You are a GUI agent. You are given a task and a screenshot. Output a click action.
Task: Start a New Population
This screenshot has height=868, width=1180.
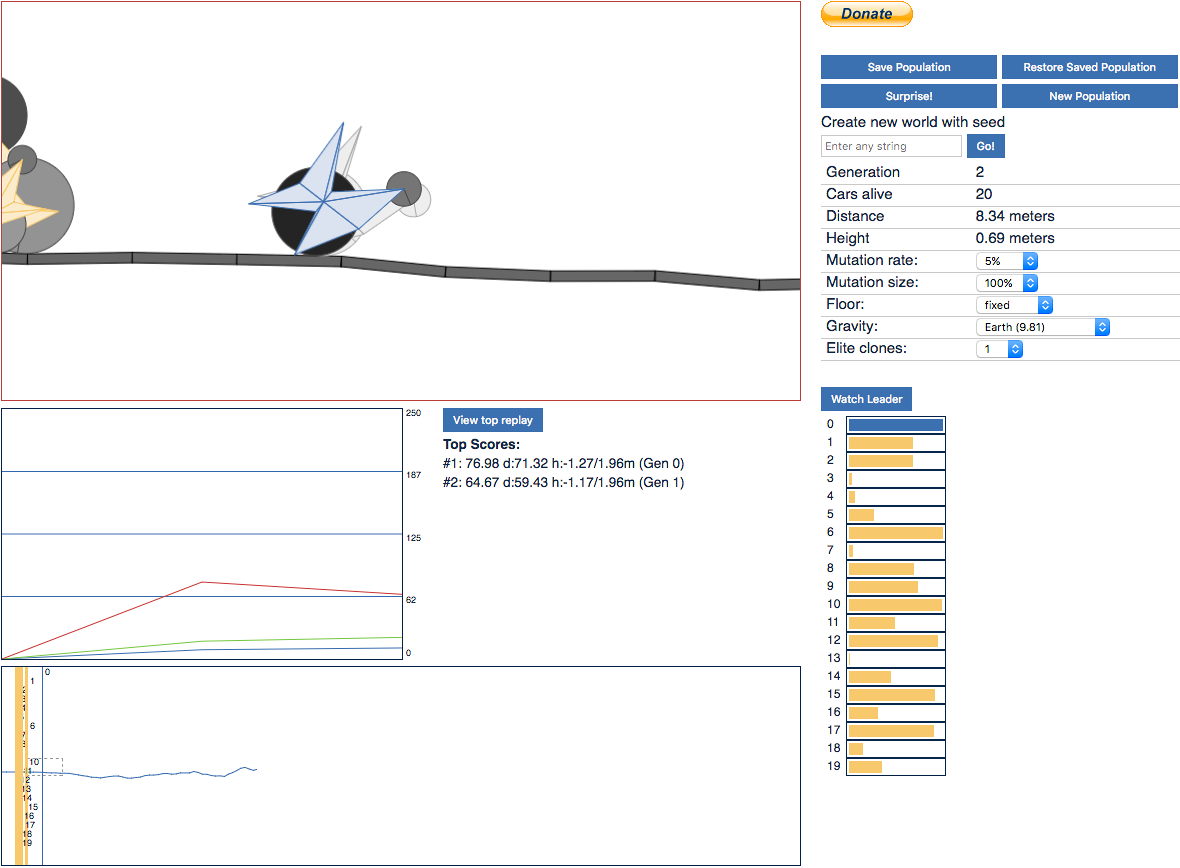[1089, 96]
